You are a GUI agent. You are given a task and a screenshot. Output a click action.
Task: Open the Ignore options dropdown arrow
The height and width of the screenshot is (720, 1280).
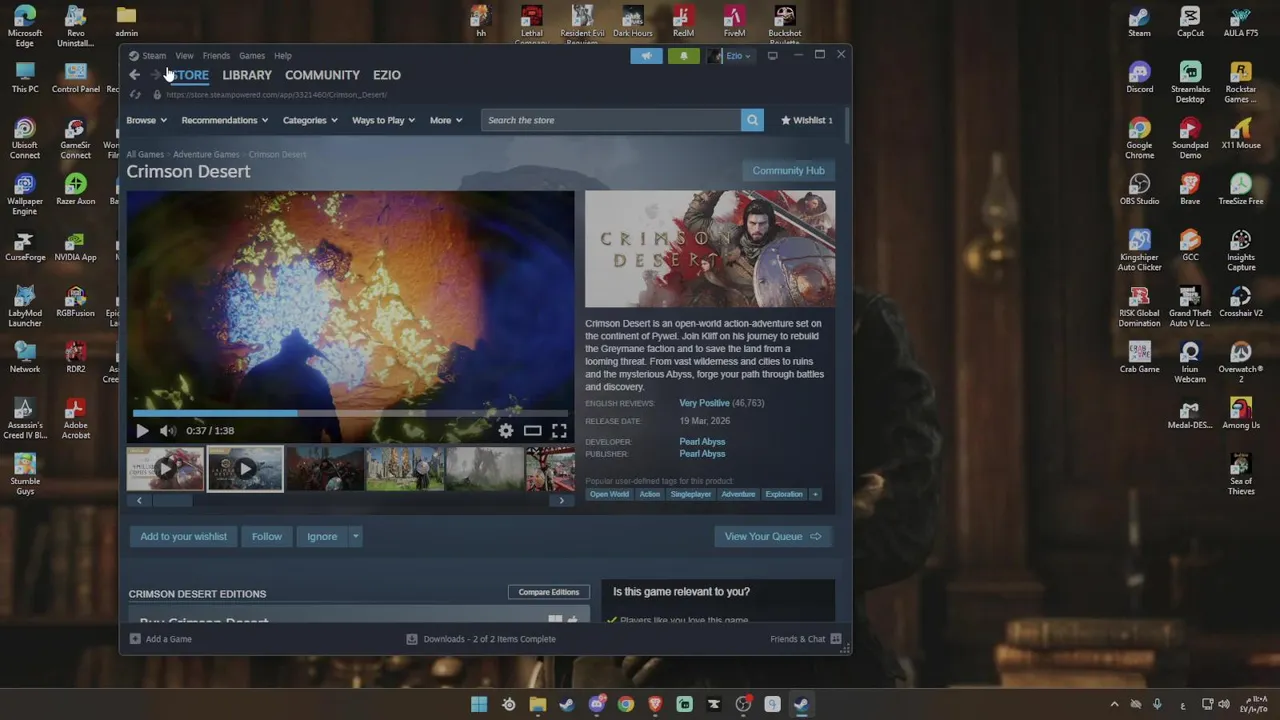(x=355, y=537)
